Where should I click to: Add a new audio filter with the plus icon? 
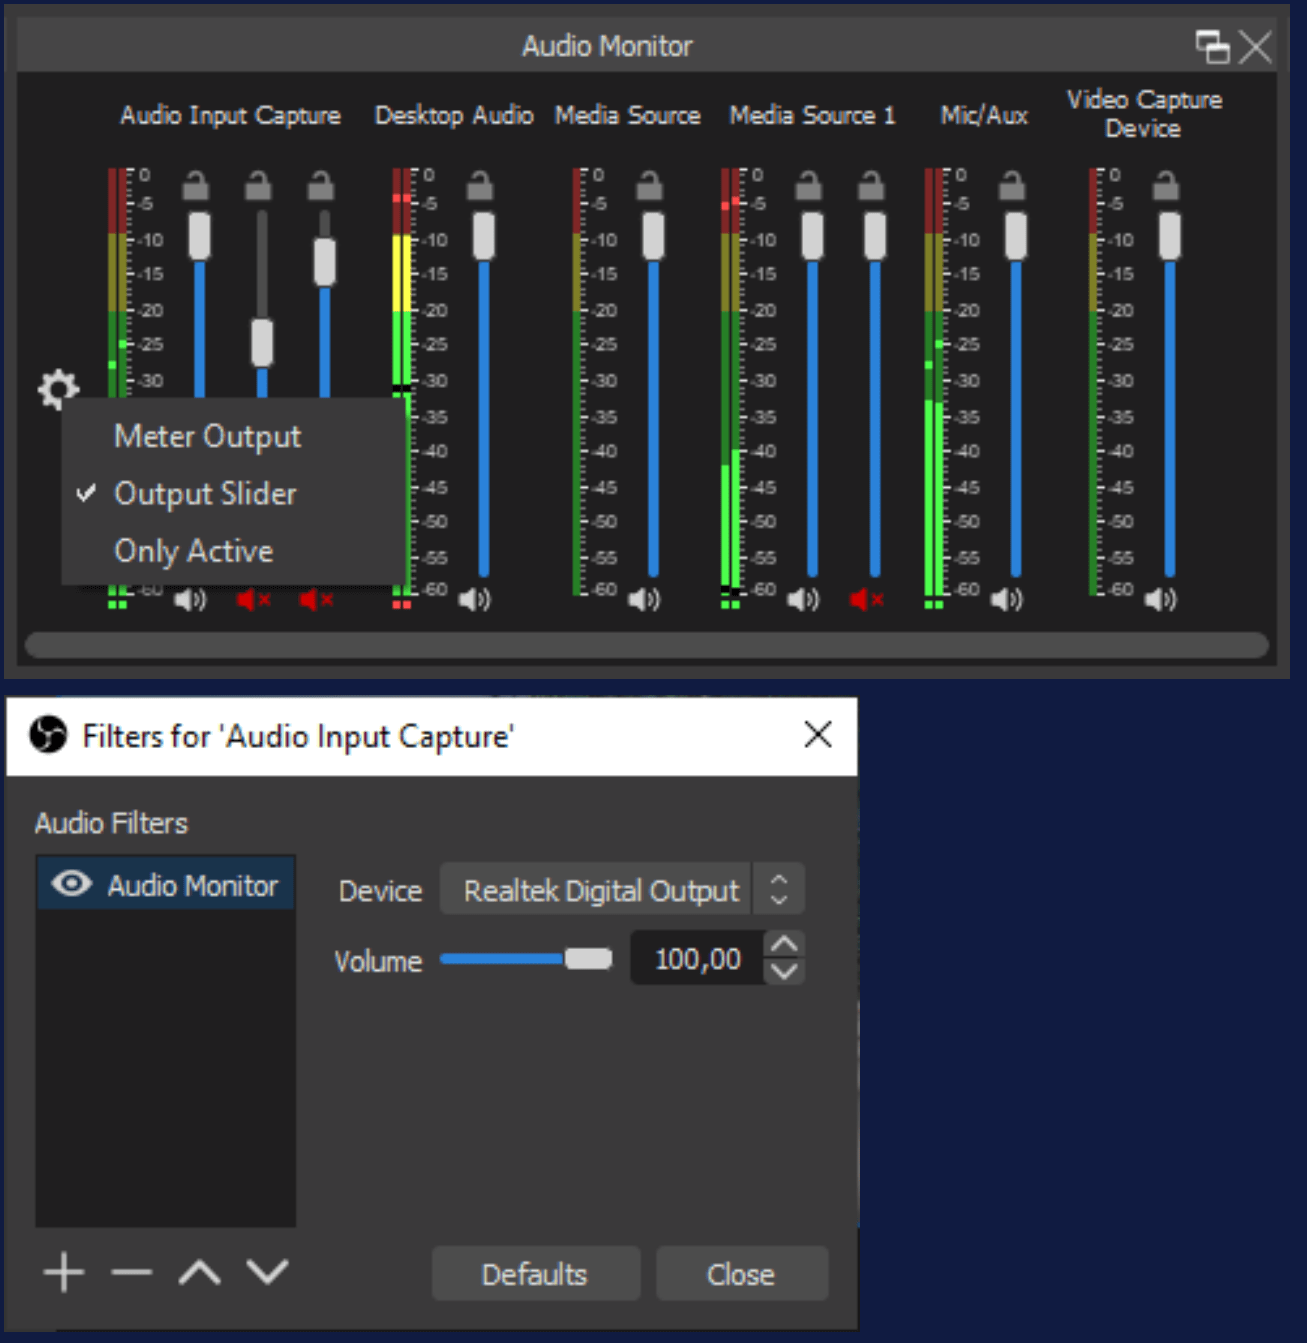point(64,1272)
